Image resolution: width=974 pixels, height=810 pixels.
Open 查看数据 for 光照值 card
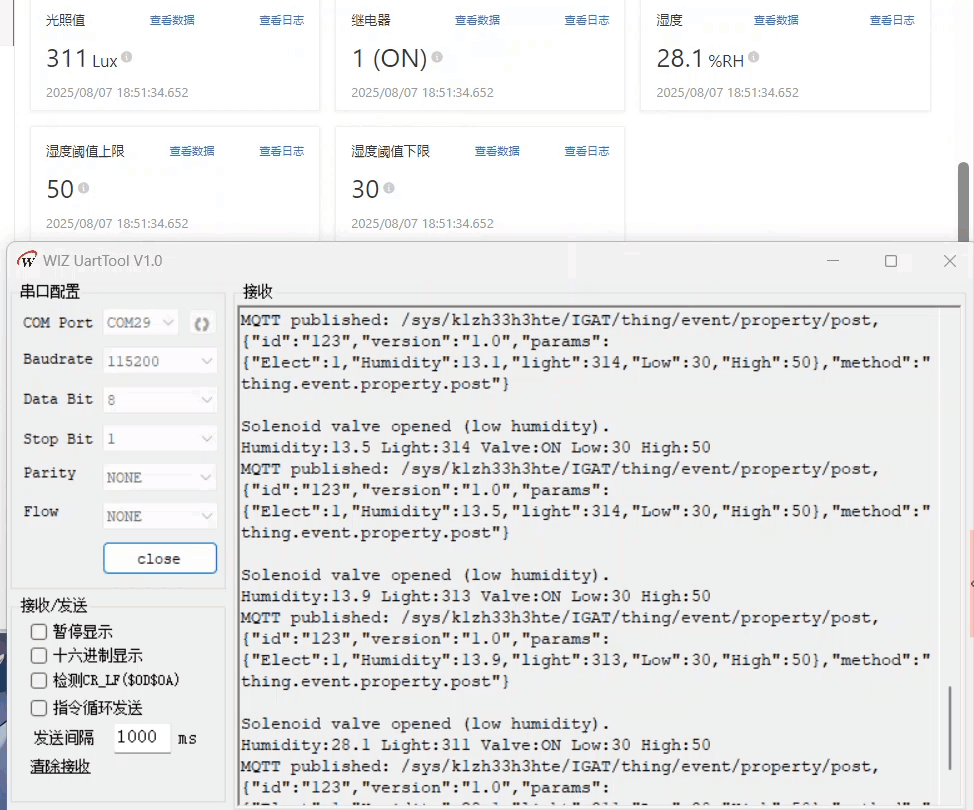172,20
